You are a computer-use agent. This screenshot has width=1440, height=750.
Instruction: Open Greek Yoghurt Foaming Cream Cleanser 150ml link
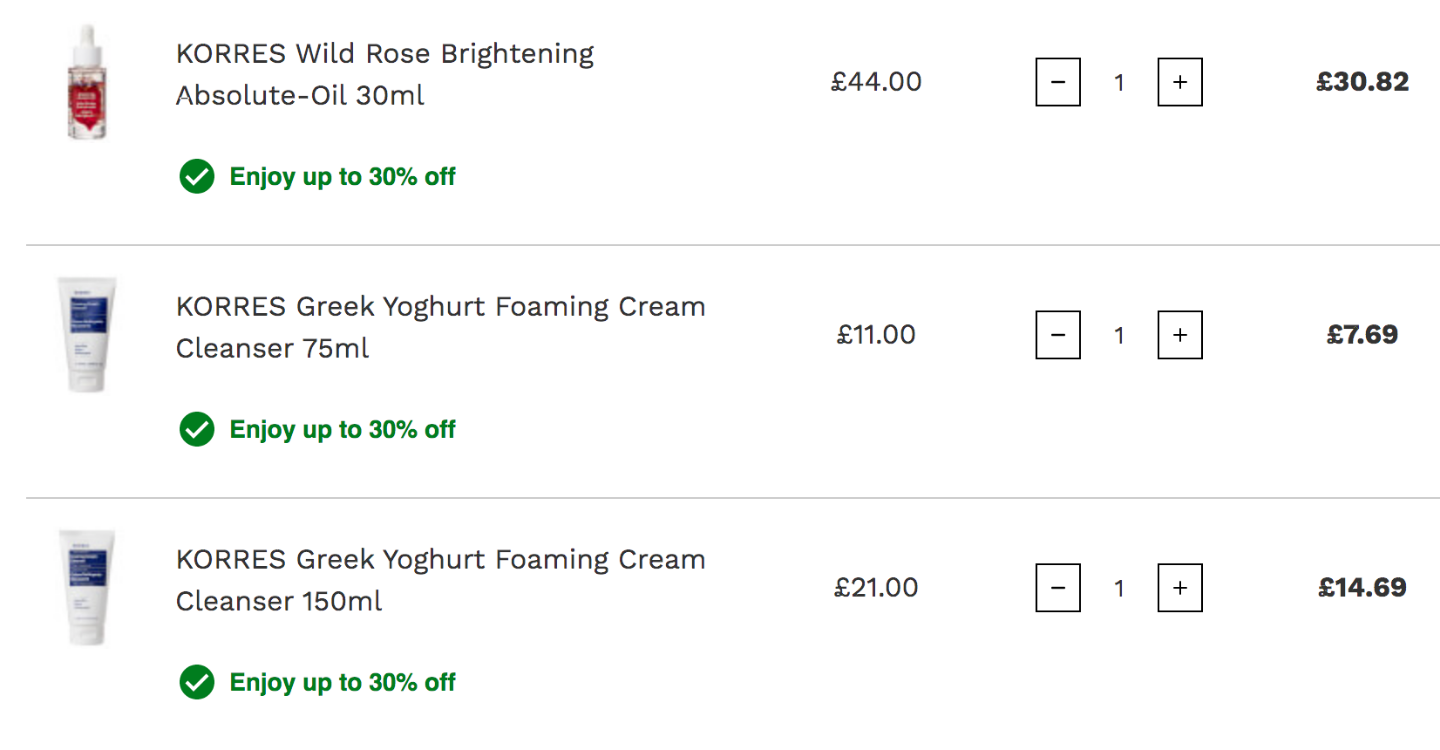(441, 580)
